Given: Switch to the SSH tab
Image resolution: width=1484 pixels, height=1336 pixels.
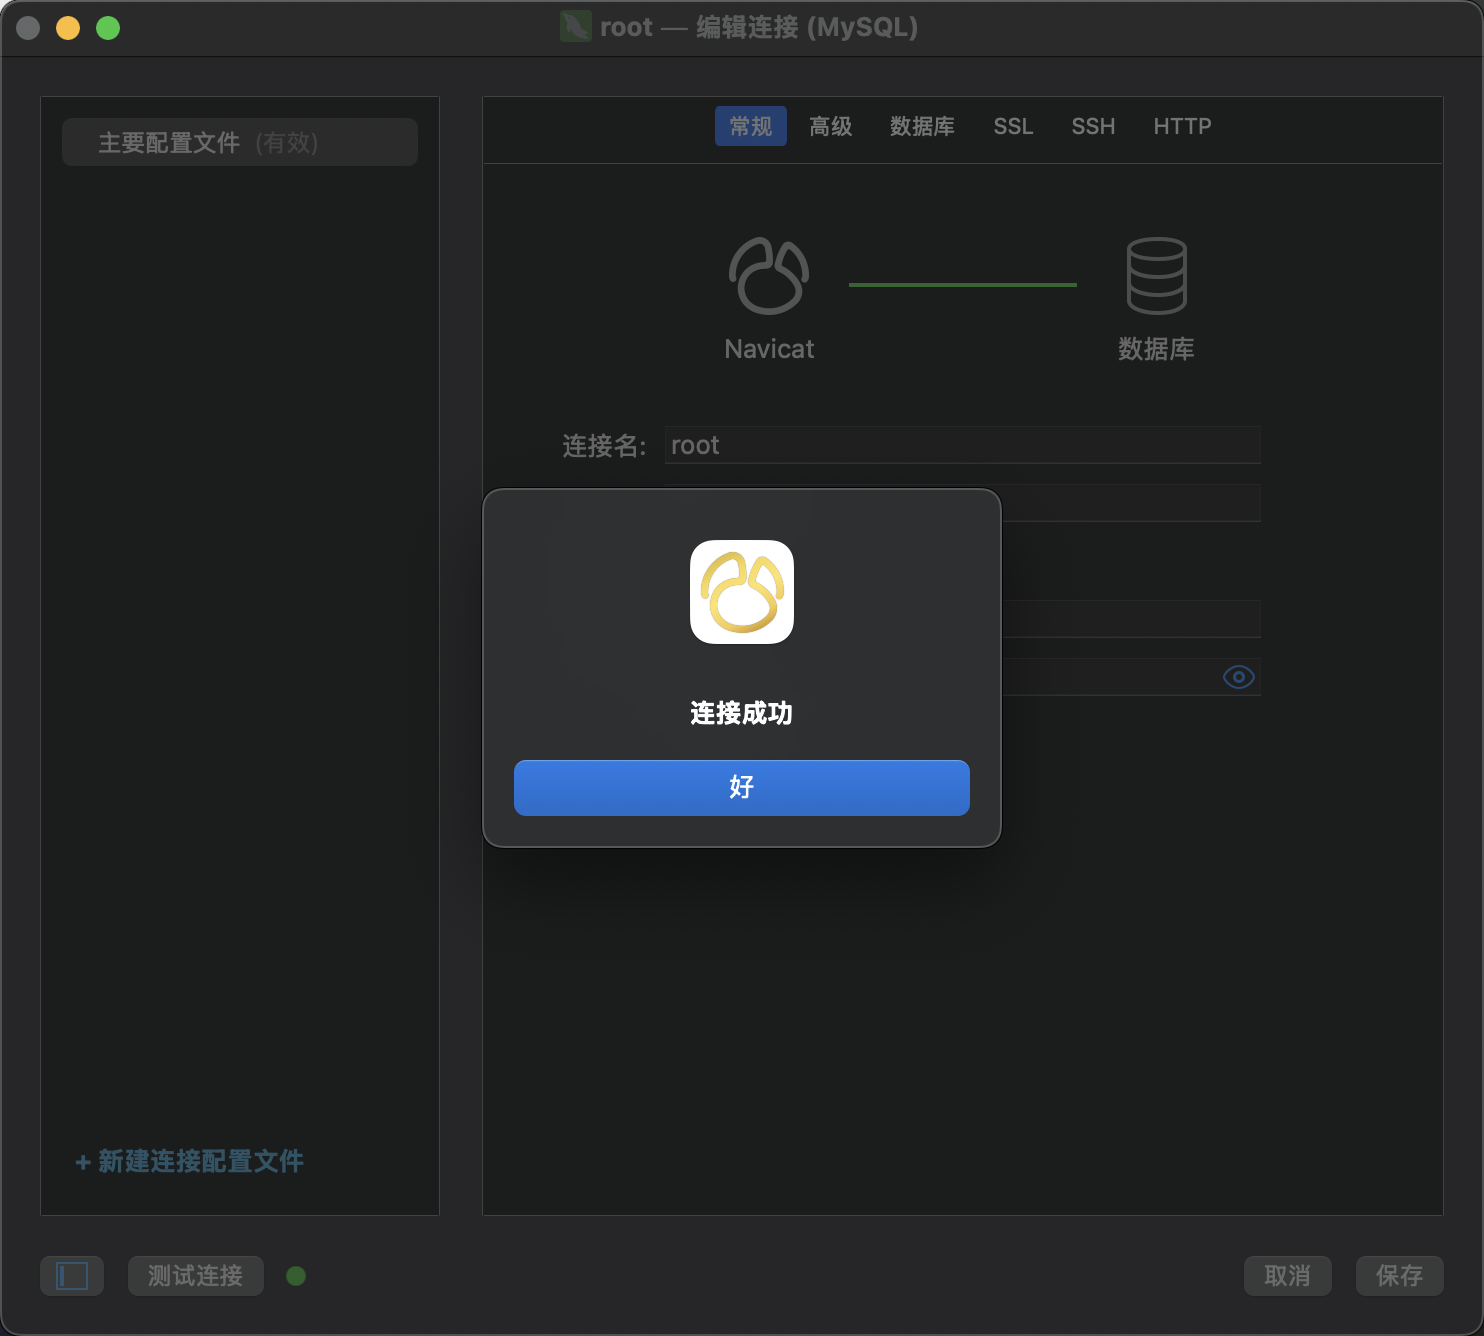Looking at the screenshot, I should point(1093,126).
